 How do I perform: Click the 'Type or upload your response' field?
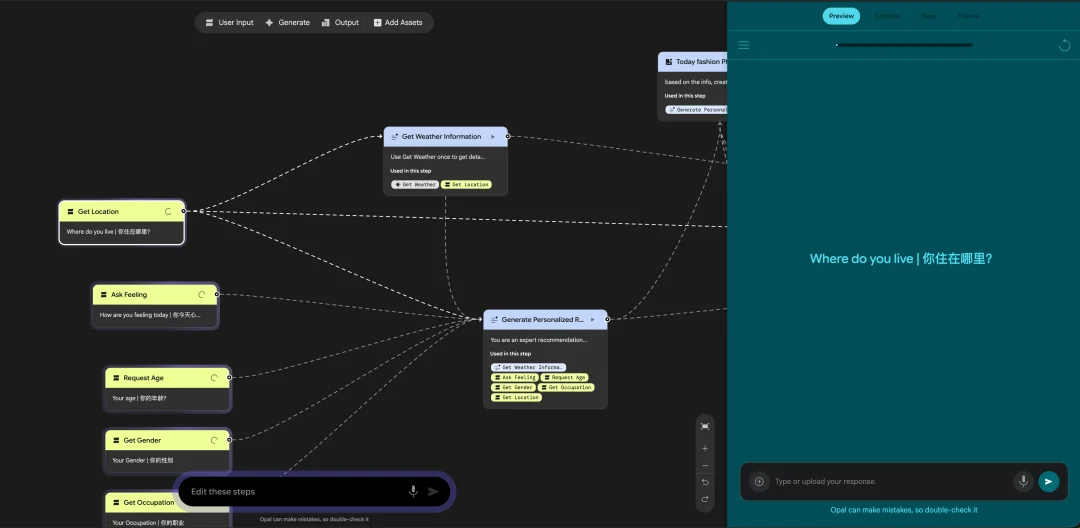point(885,481)
